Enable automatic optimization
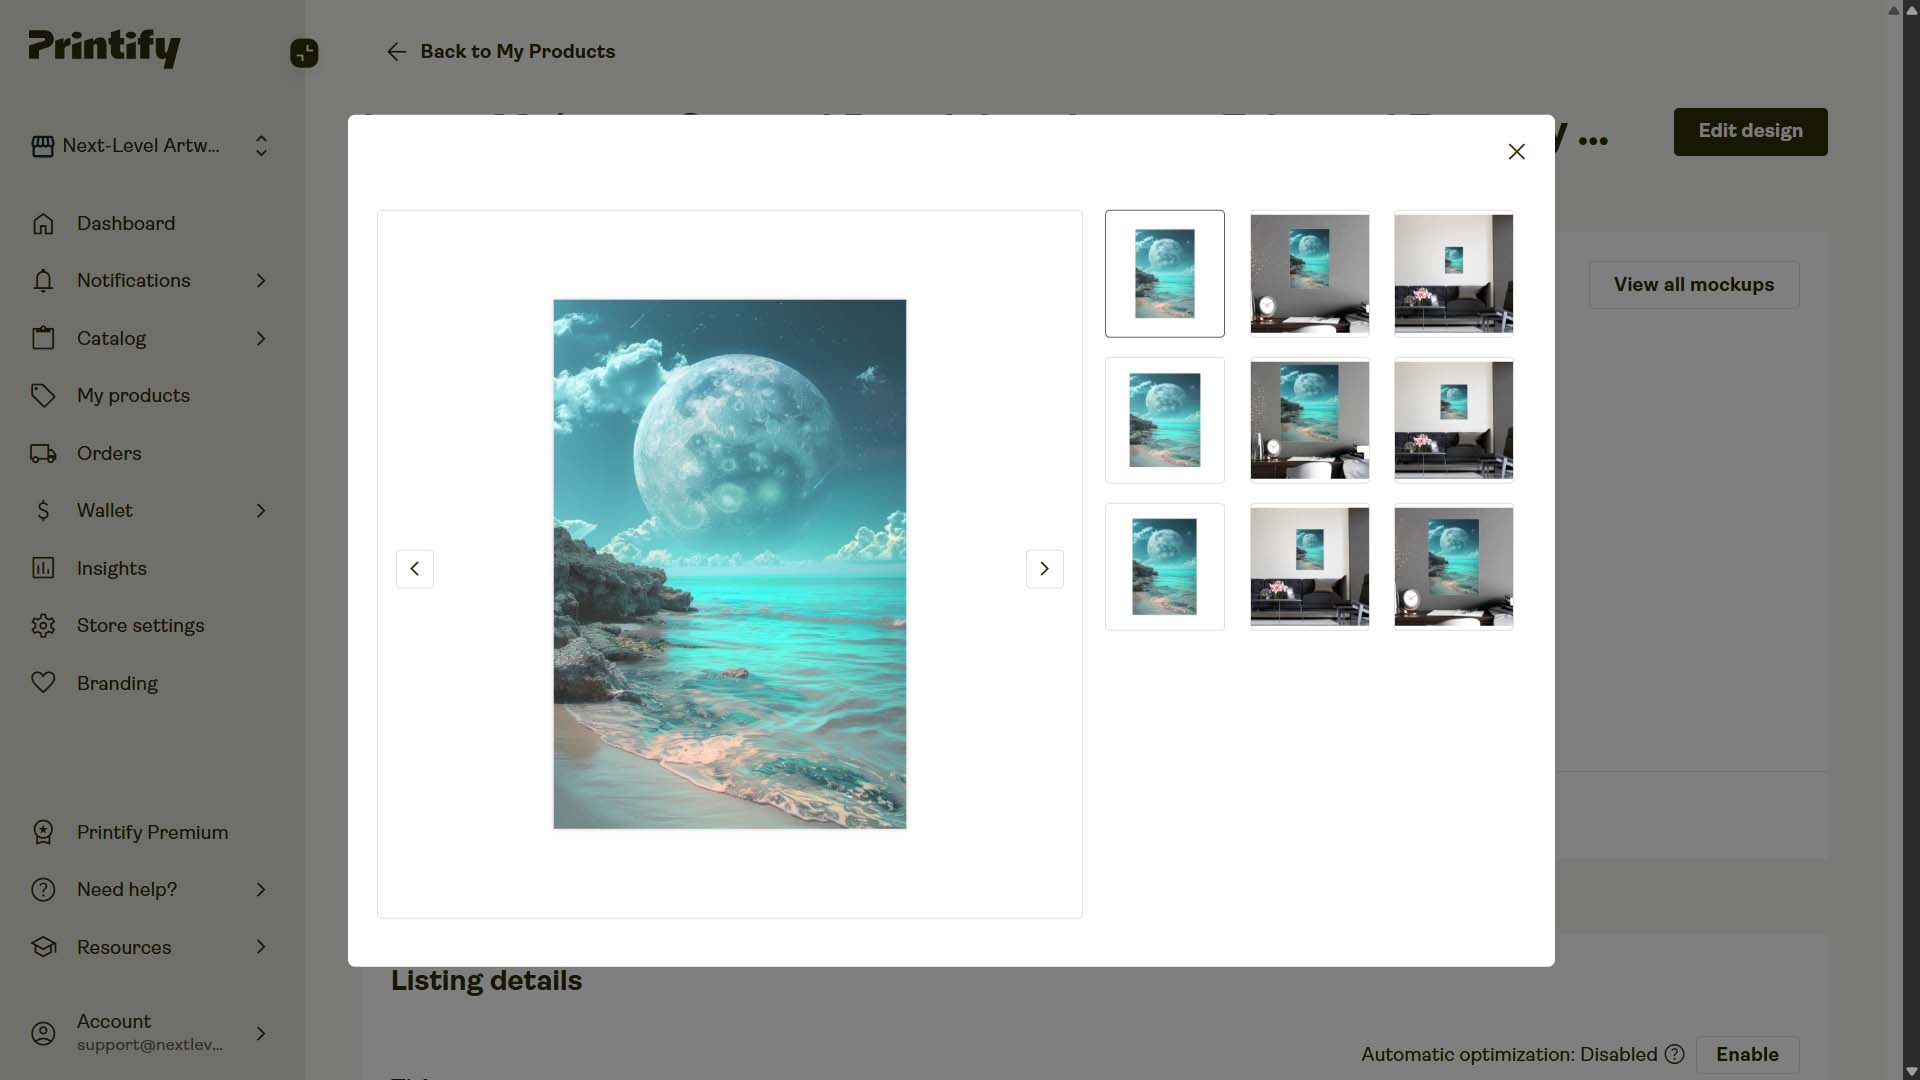The width and height of the screenshot is (1920, 1080). click(x=1746, y=1055)
